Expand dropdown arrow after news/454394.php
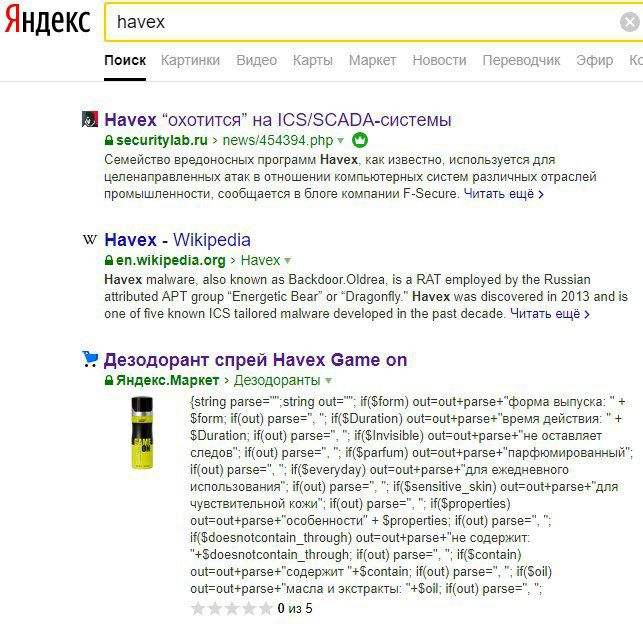Image resolution: width=643 pixels, height=630 pixels. 340,141
